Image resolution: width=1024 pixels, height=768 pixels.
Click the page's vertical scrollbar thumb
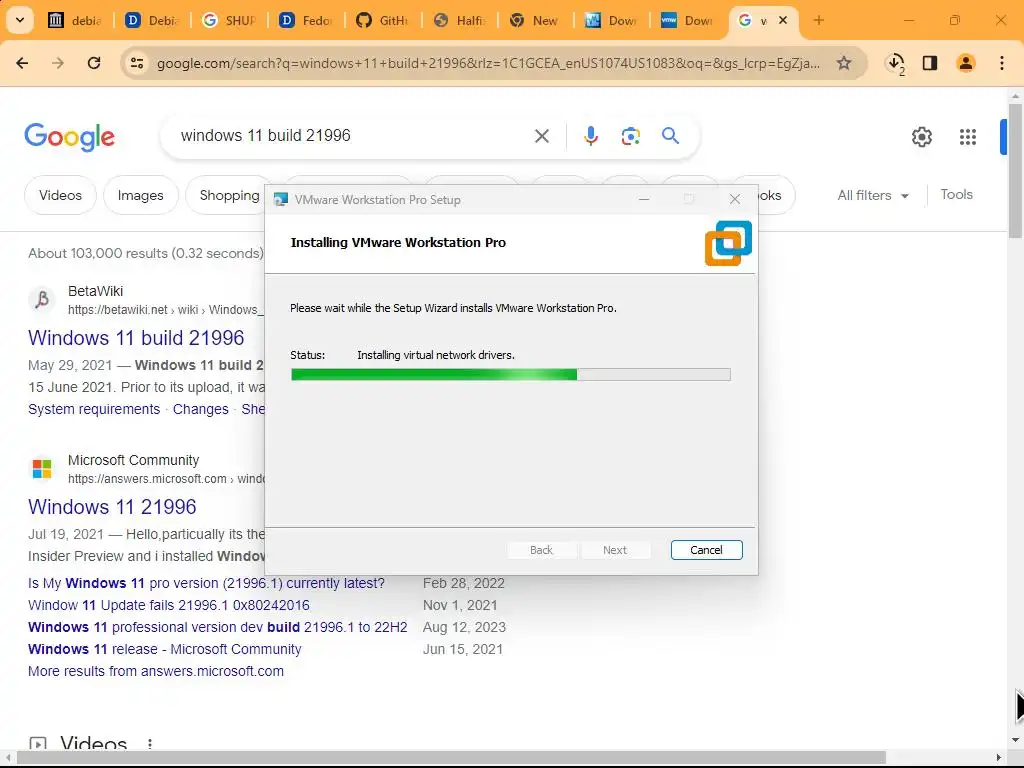[x=1015, y=171]
